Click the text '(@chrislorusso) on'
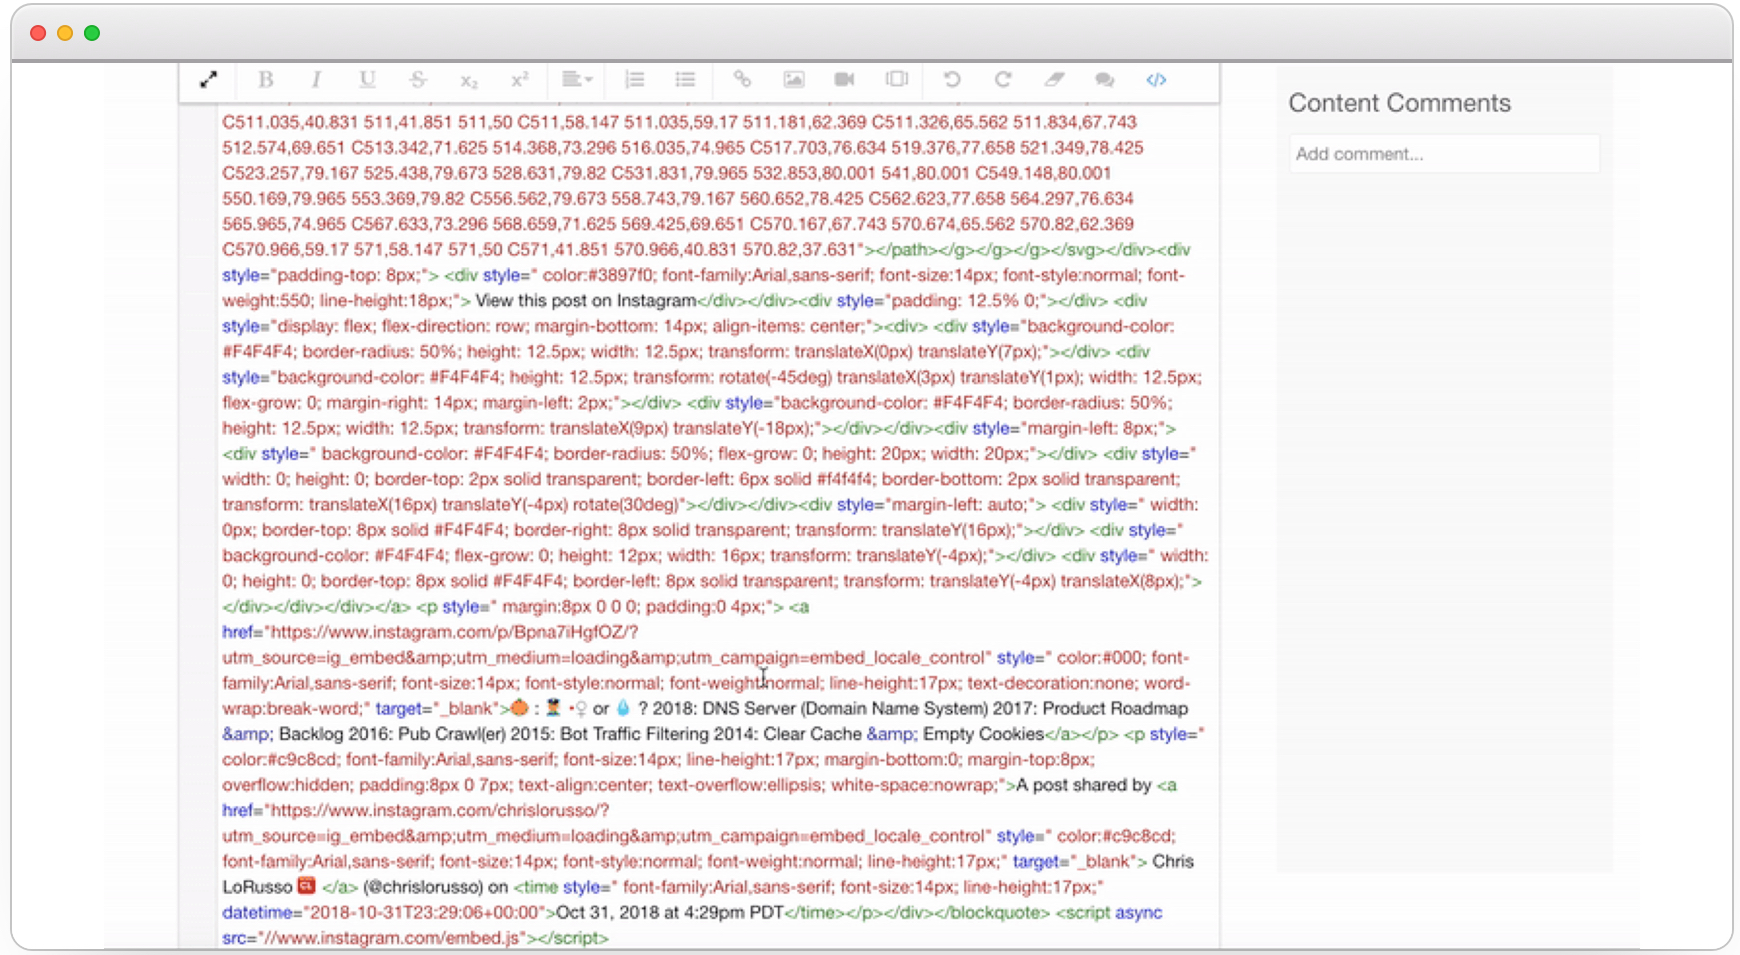The image size is (1740, 955). pyautogui.click(x=436, y=887)
